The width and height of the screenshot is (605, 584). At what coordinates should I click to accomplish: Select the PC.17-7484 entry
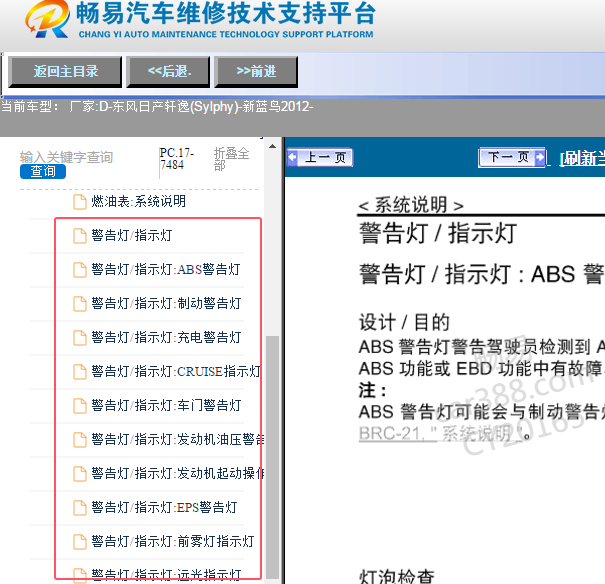point(177,159)
